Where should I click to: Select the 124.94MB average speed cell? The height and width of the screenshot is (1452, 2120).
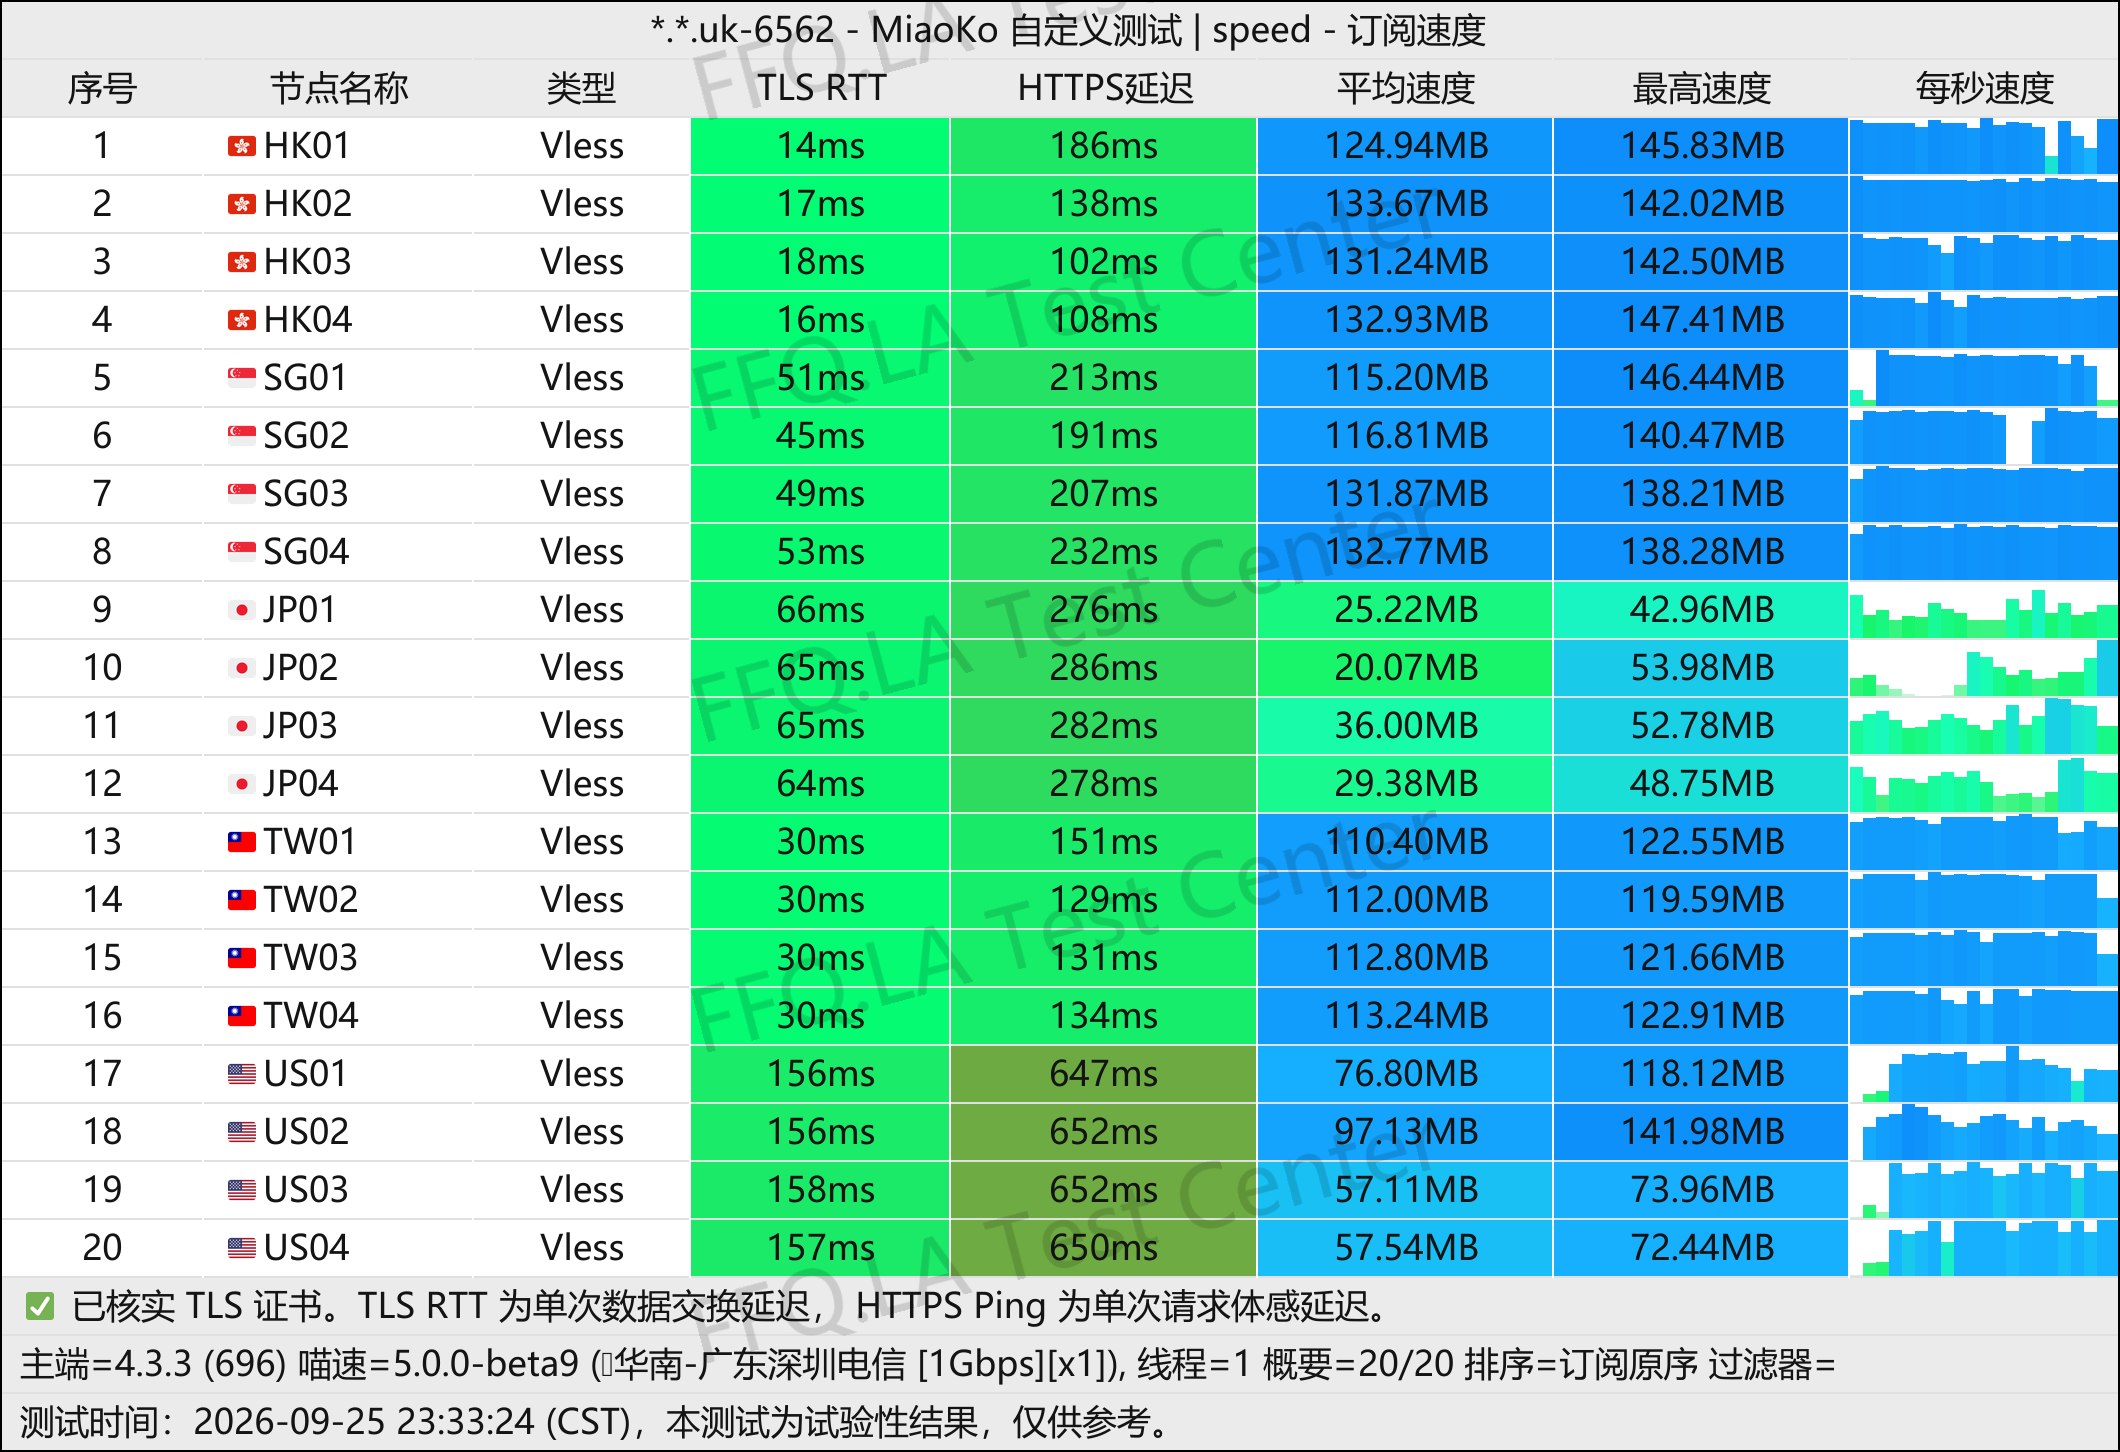(x=1405, y=146)
